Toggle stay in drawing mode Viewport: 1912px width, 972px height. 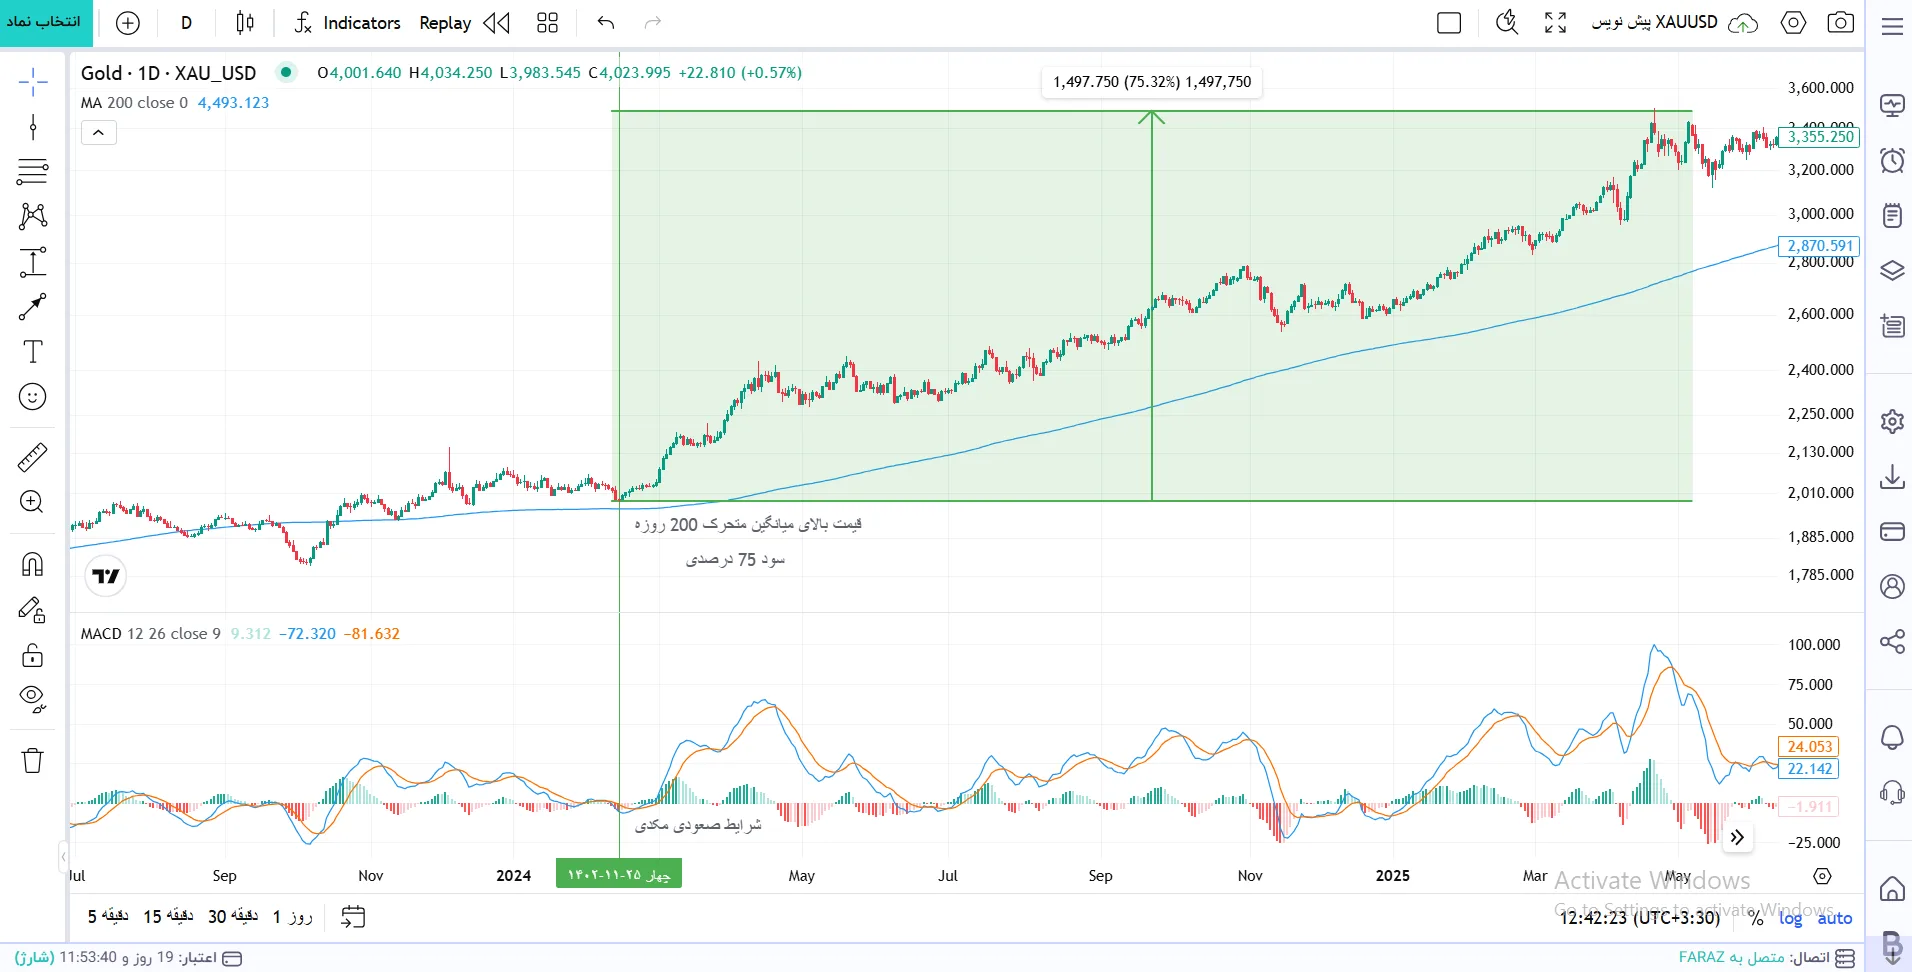33,610
